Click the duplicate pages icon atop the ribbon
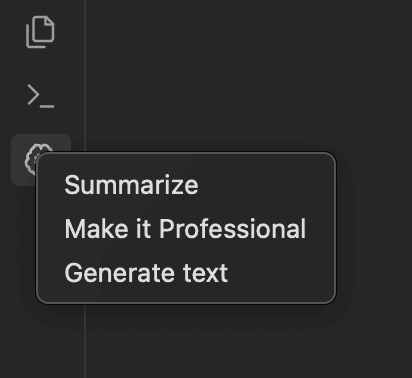Viewport: 412px width, 378px height. point(40,32)
